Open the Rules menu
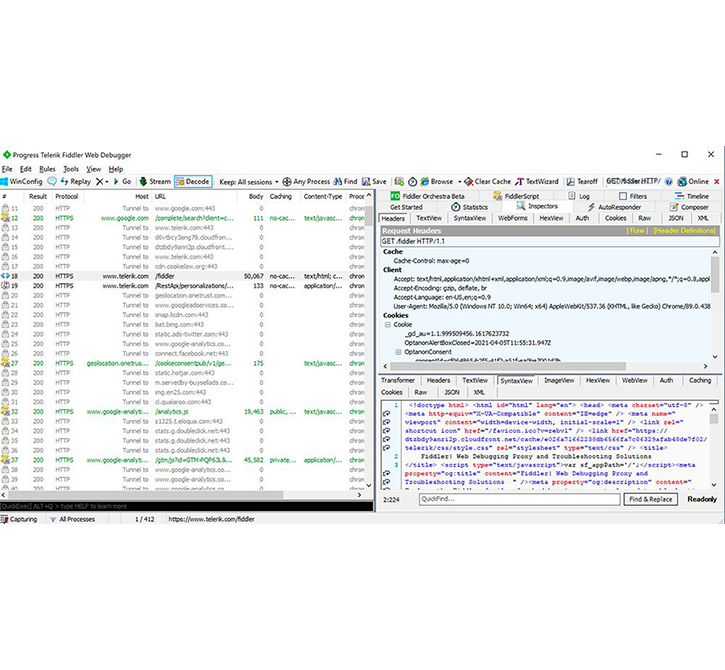 (47, 169)
